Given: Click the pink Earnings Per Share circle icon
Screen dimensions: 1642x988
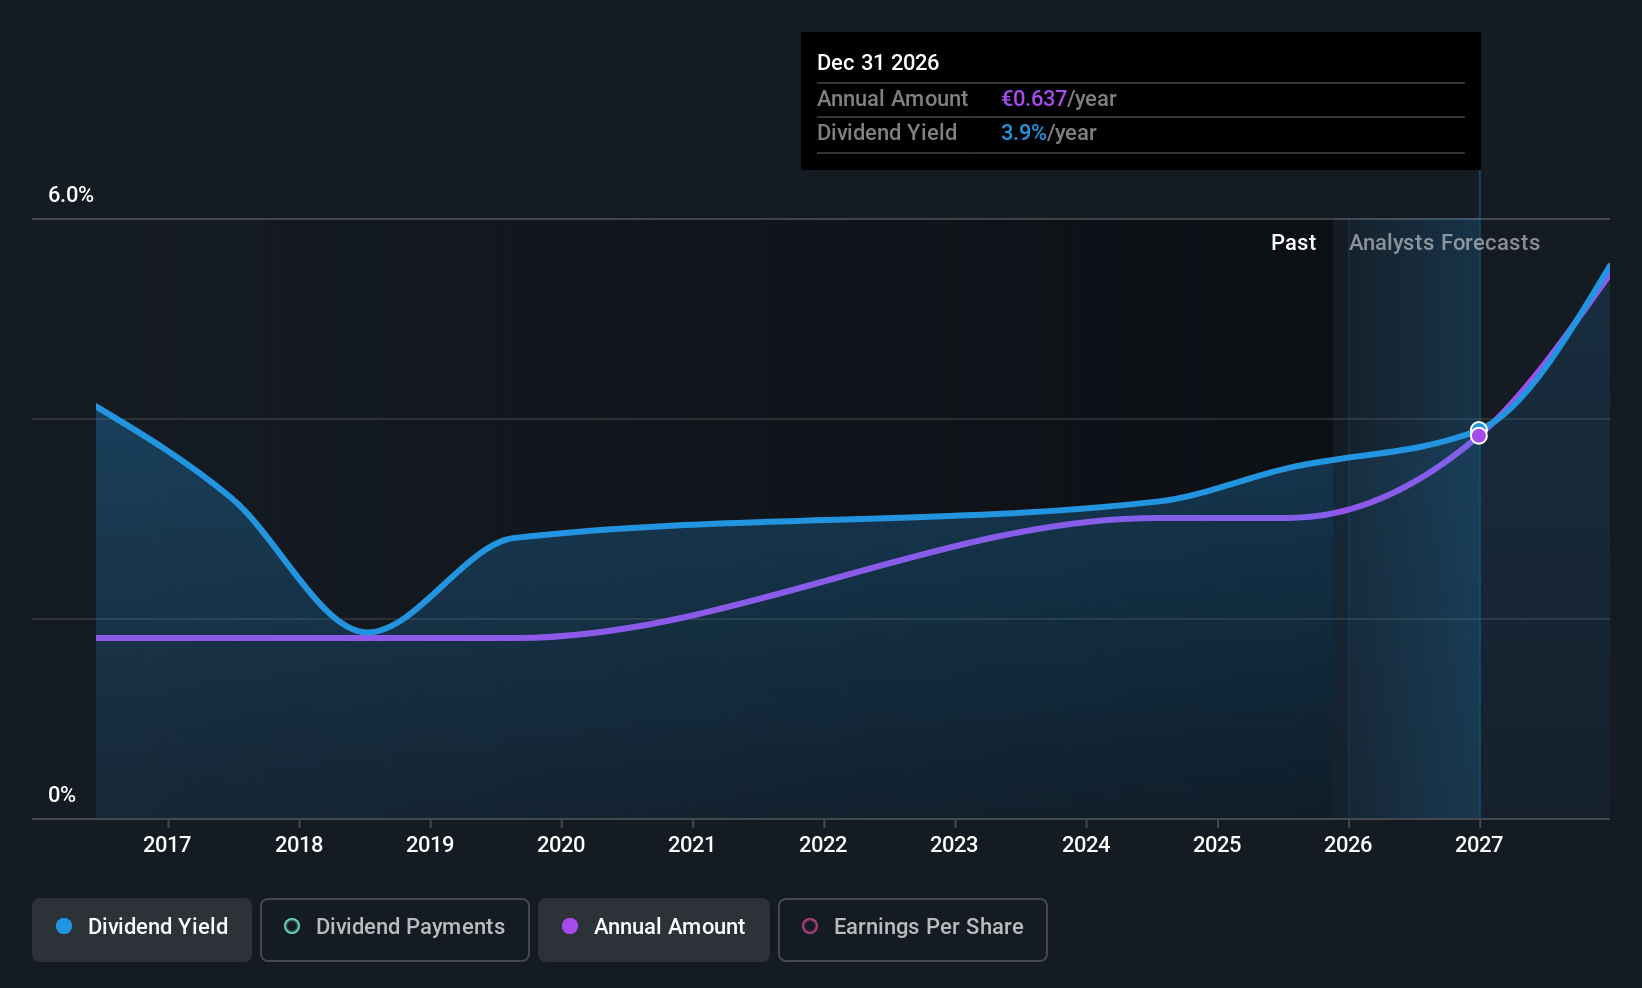Looking at the screenshot, I should click(811, 927).
